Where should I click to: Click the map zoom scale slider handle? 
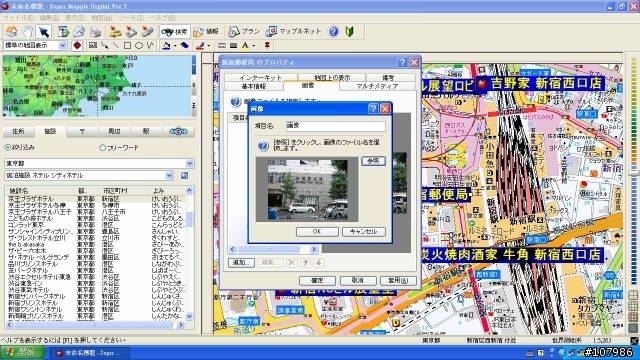coord(633,173)
